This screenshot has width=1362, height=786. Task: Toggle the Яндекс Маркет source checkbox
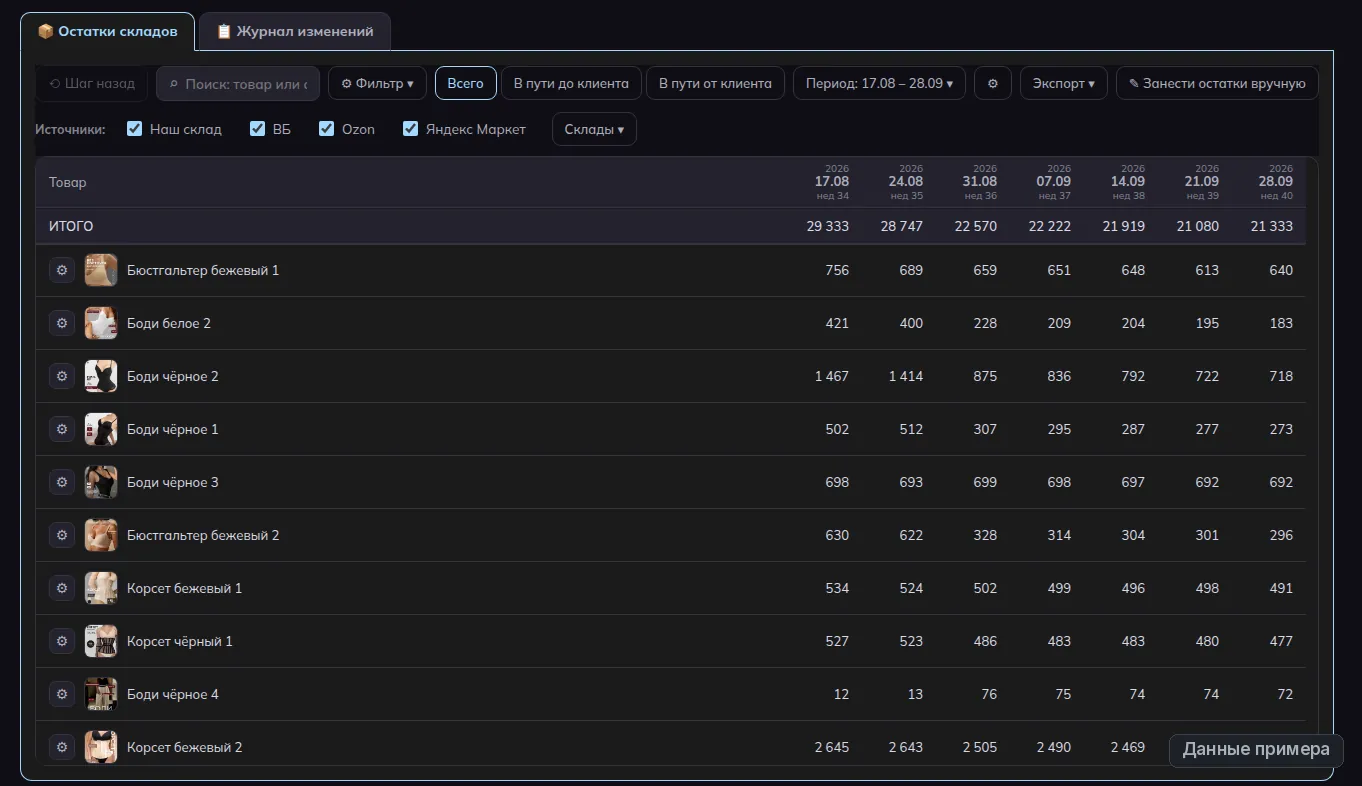click(410, 129)
